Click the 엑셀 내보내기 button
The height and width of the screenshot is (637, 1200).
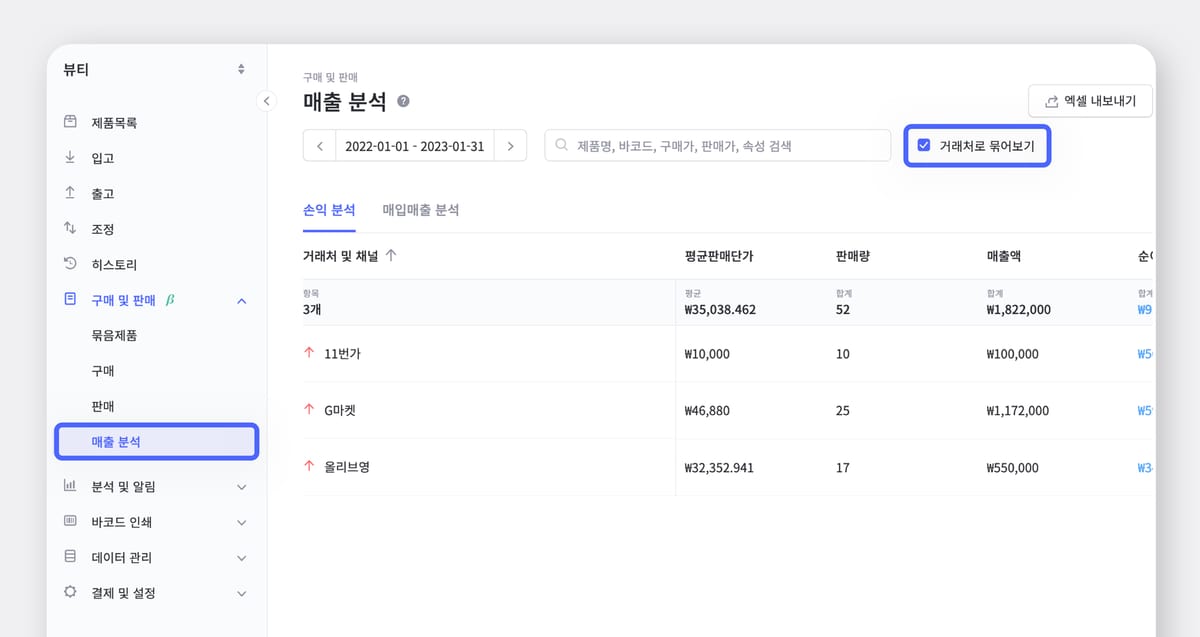(1090, 101)
